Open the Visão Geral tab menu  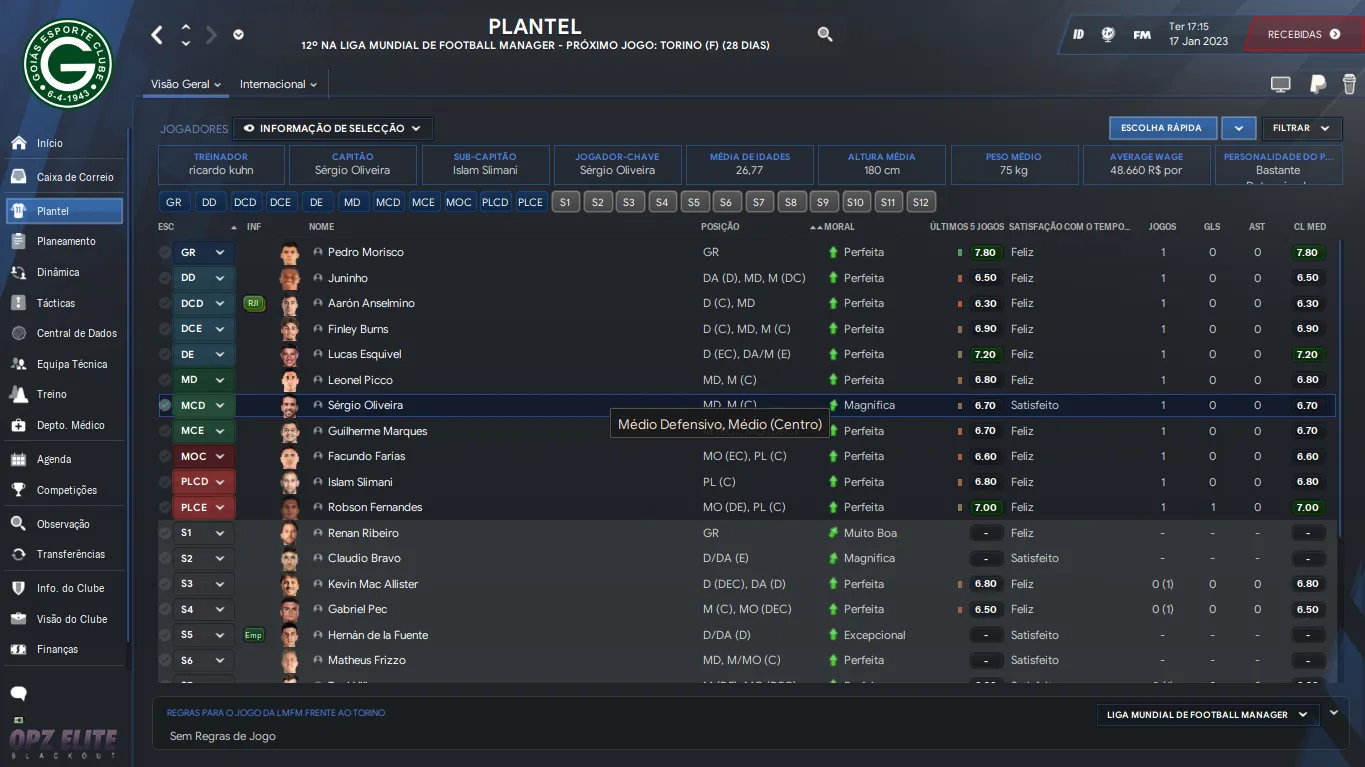186,84
